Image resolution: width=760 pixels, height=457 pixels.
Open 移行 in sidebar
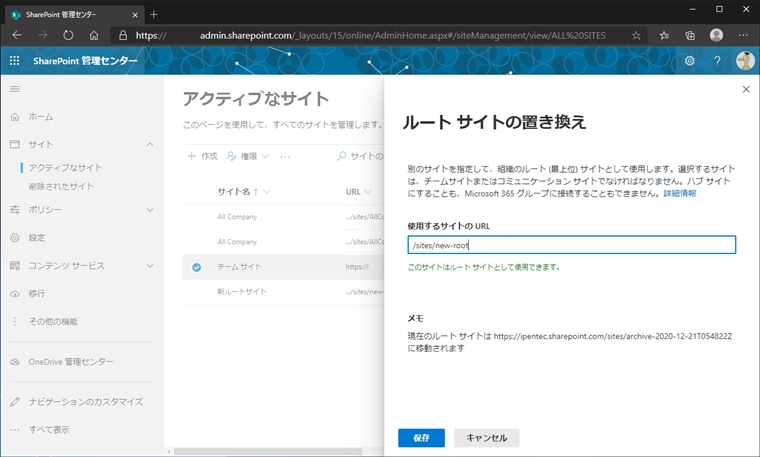tap(37, 294)
